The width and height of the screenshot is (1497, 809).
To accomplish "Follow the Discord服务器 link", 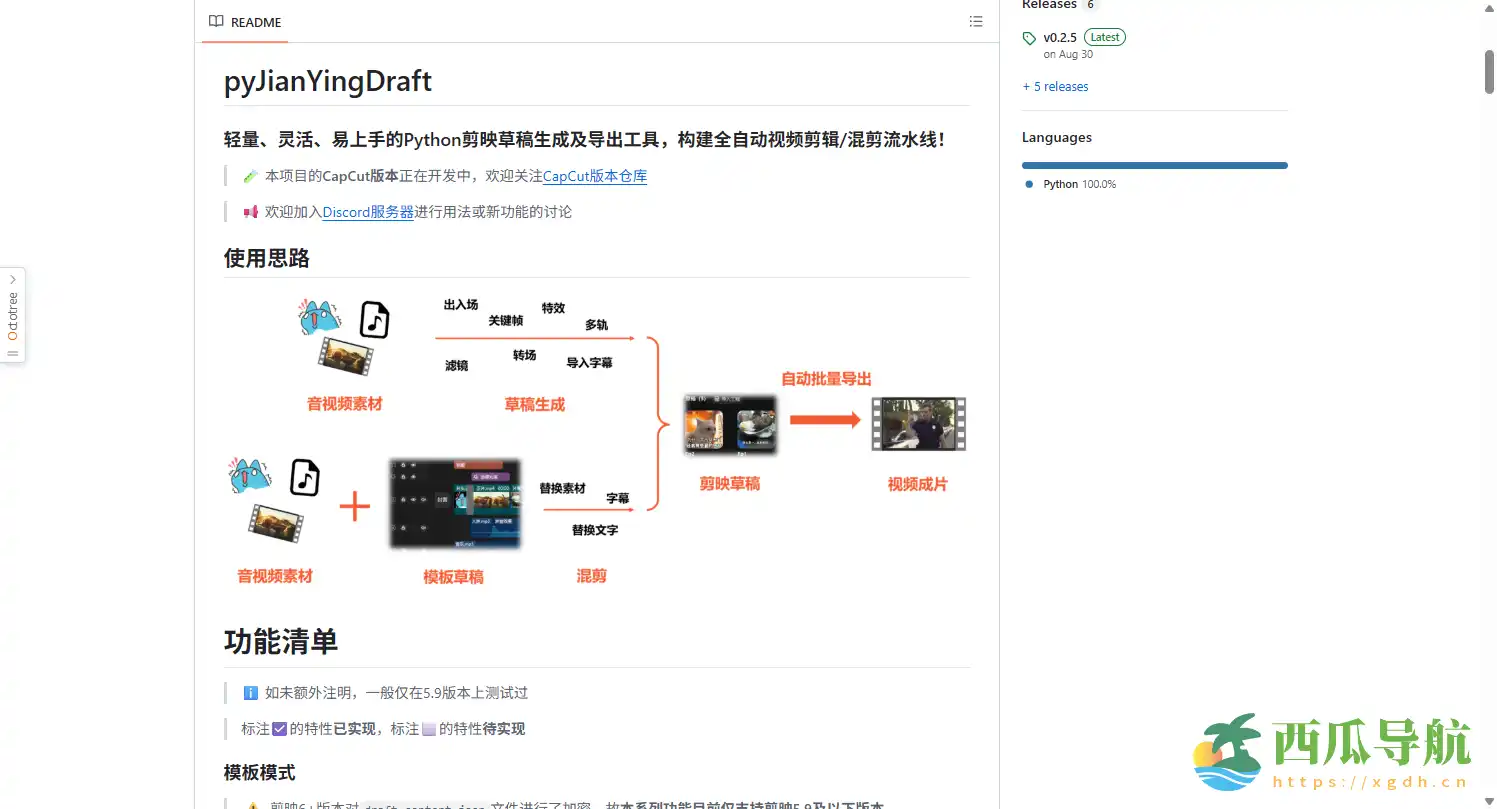I will pyautogui.click(x=367, y=212).
